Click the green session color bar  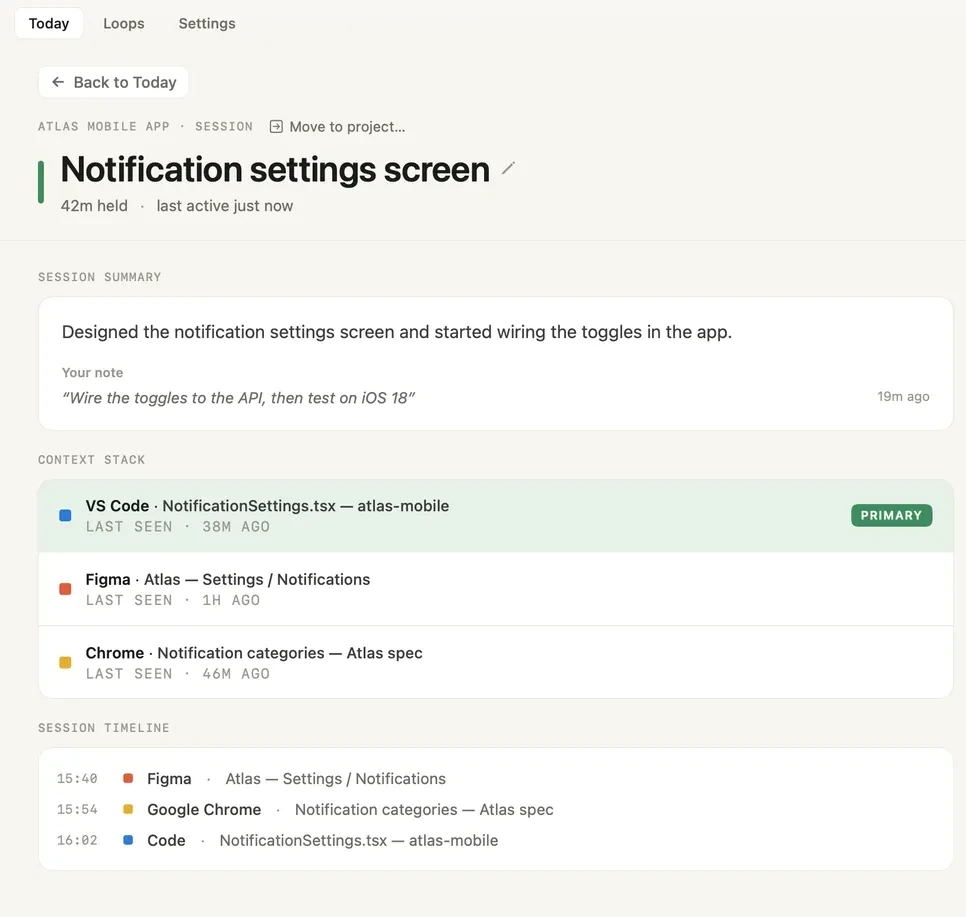point(41,182)
